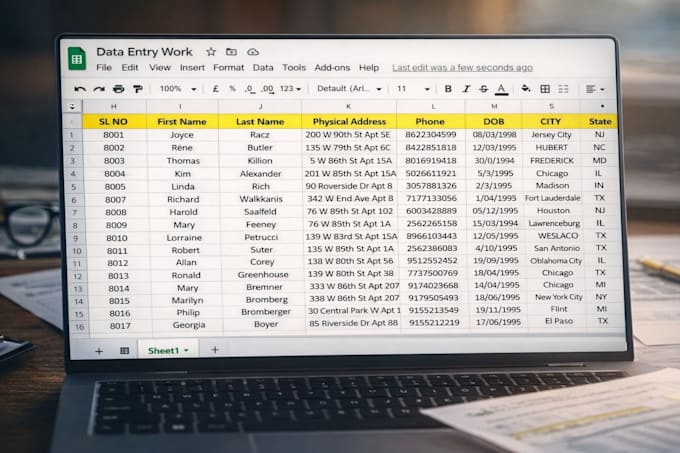Image resolution: width=680 pixels, height=453 pixels.
Task: Click the expand/collapse arrows at top-left corner
Action: pyautogui.click(x=72, y=107)
